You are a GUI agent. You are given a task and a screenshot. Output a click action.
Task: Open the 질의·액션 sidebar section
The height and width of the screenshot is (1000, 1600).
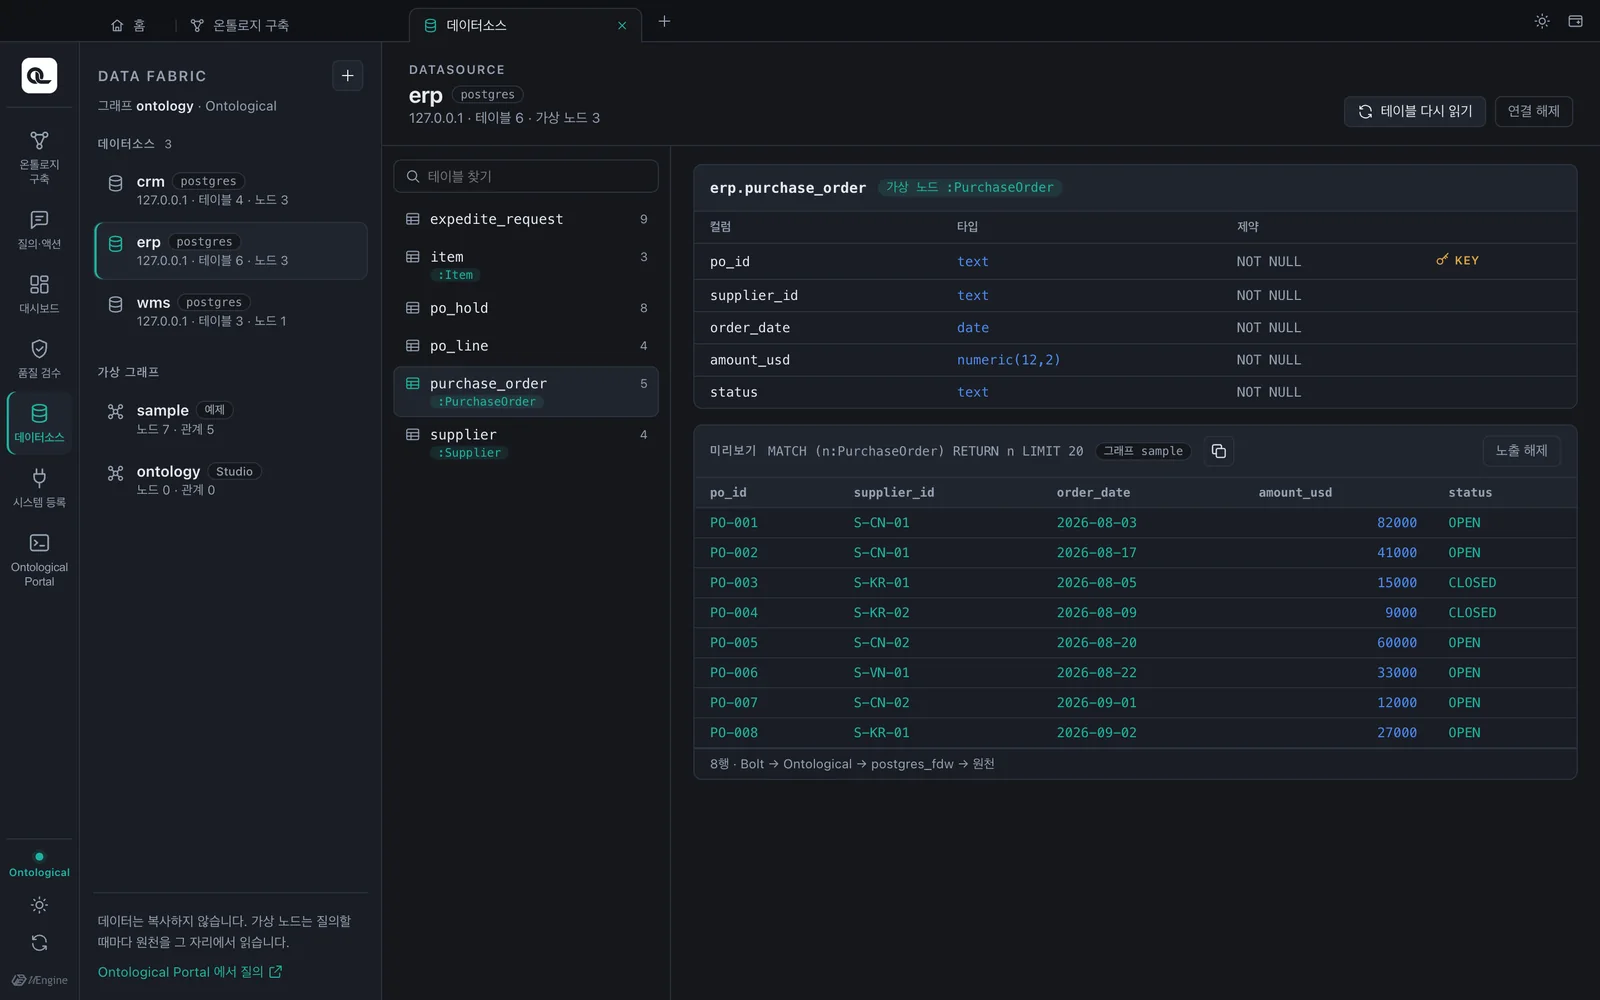pyautogui.click(x=39, y=230)
